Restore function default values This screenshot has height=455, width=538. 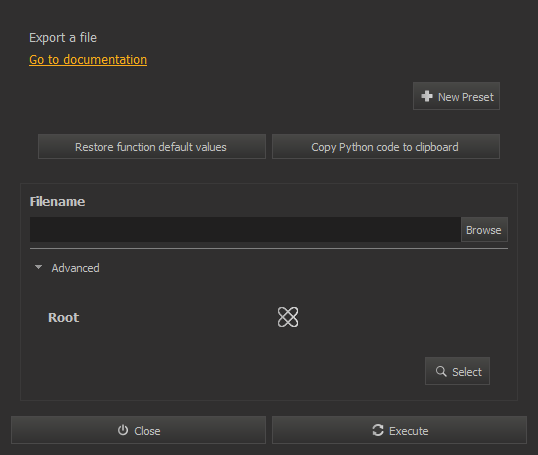[152, 147]
